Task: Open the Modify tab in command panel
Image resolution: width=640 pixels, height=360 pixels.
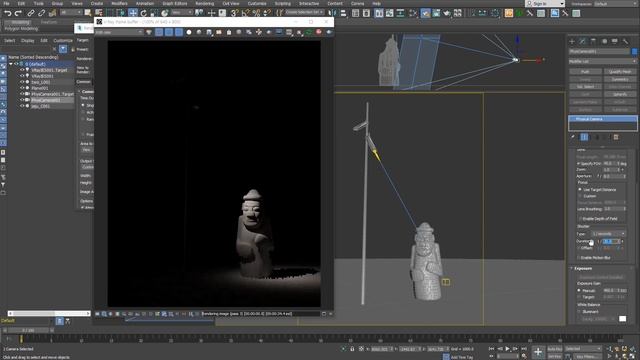Action: (x=582, y=41)
